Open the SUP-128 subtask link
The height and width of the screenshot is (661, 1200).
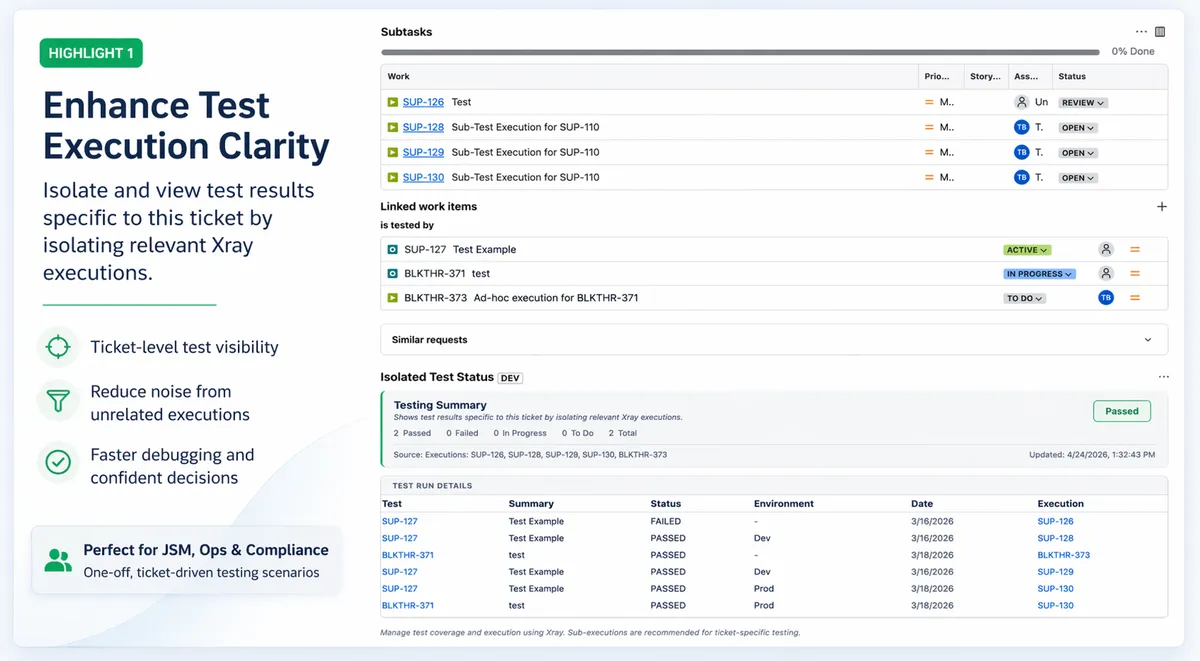click(423, 127)
